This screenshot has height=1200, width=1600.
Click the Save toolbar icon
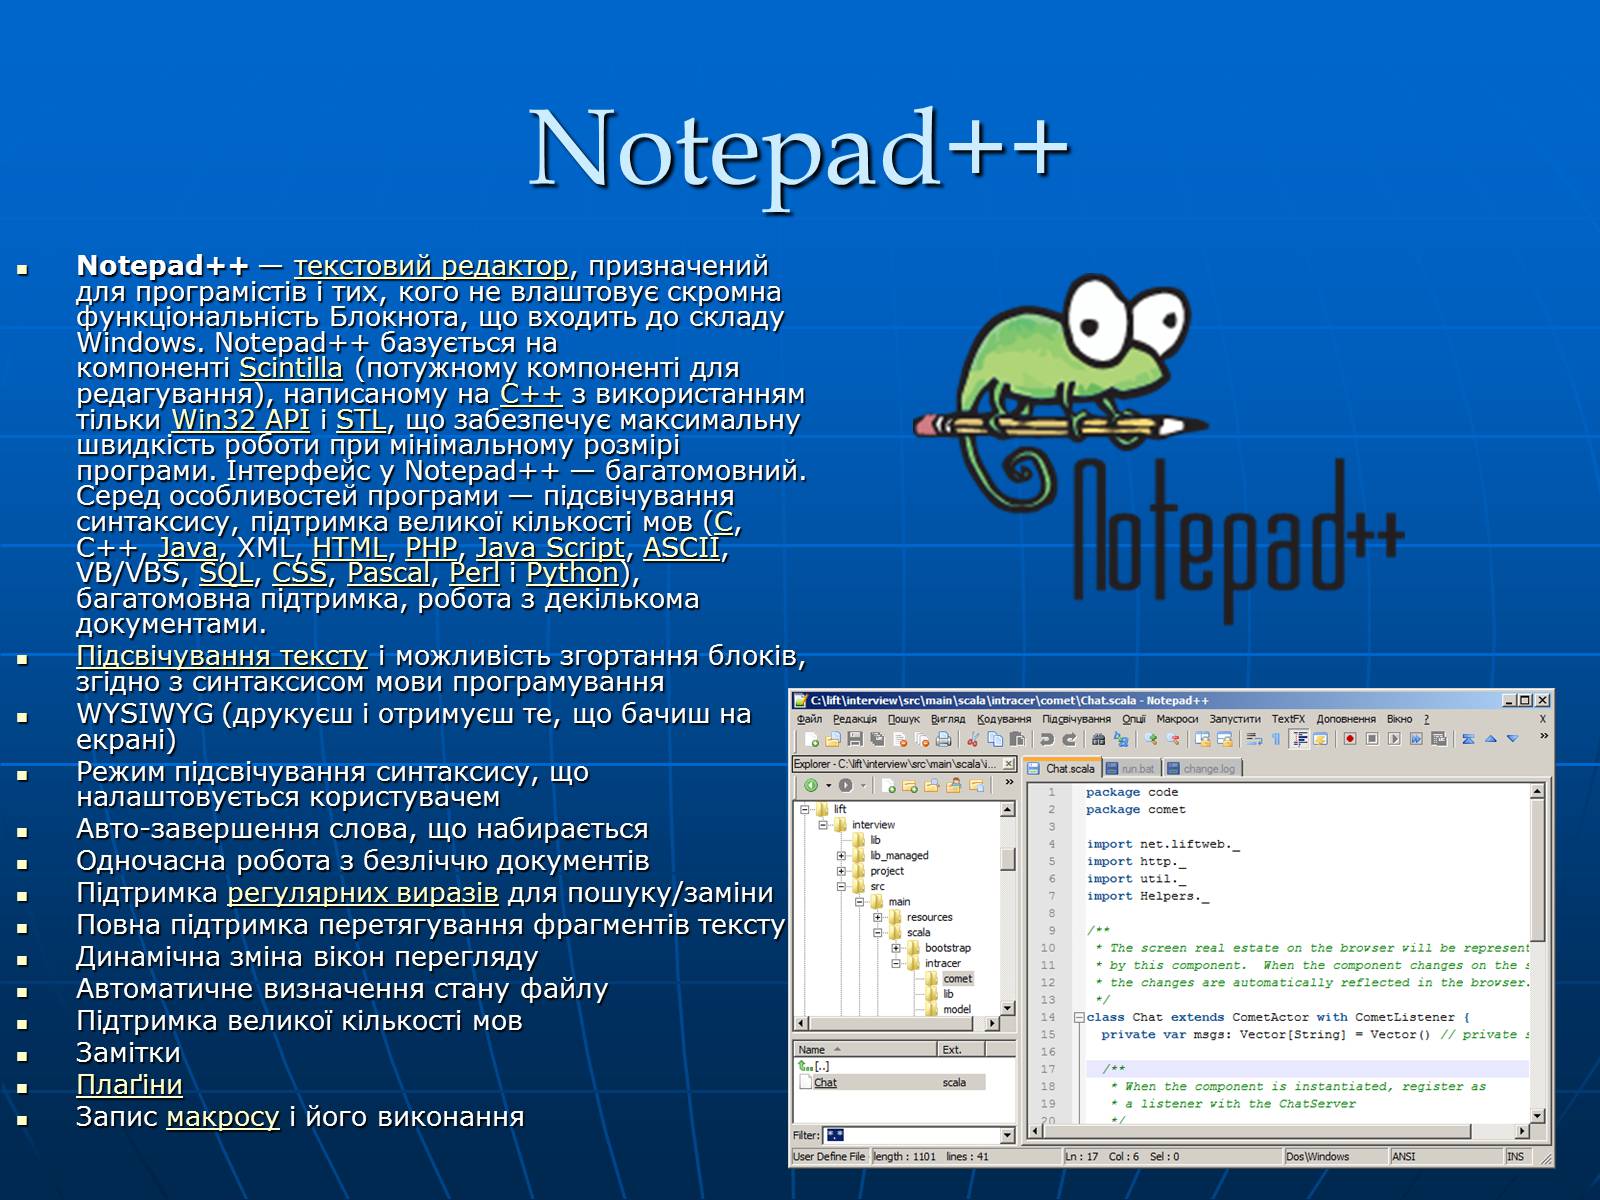coord(855,740)
